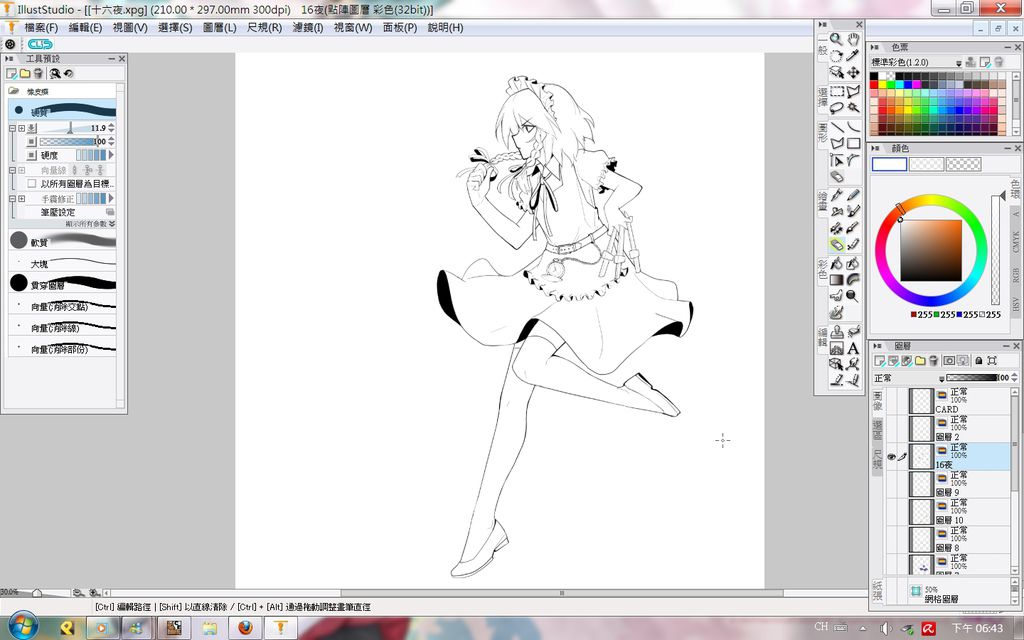Create new layer in layer panel
This screenshot has height=640, width=1024.
880,360
